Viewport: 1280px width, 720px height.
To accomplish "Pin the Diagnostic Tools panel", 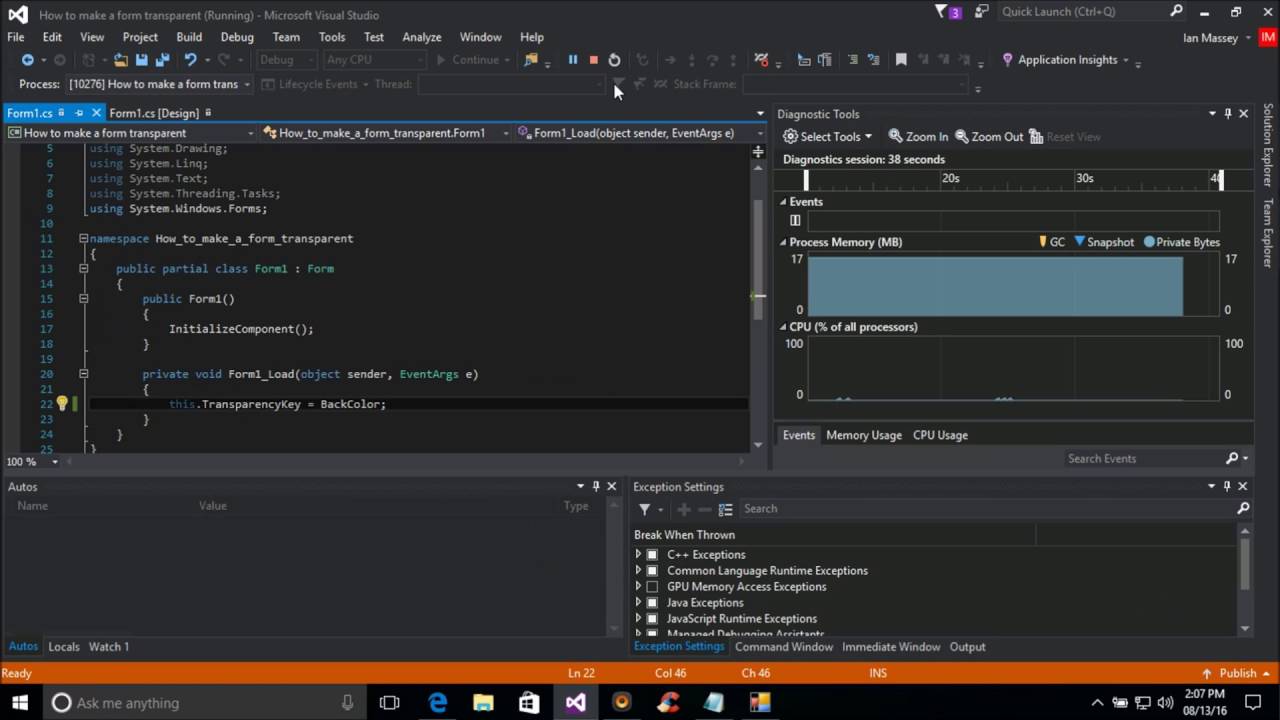I will tap(1228, 114).
